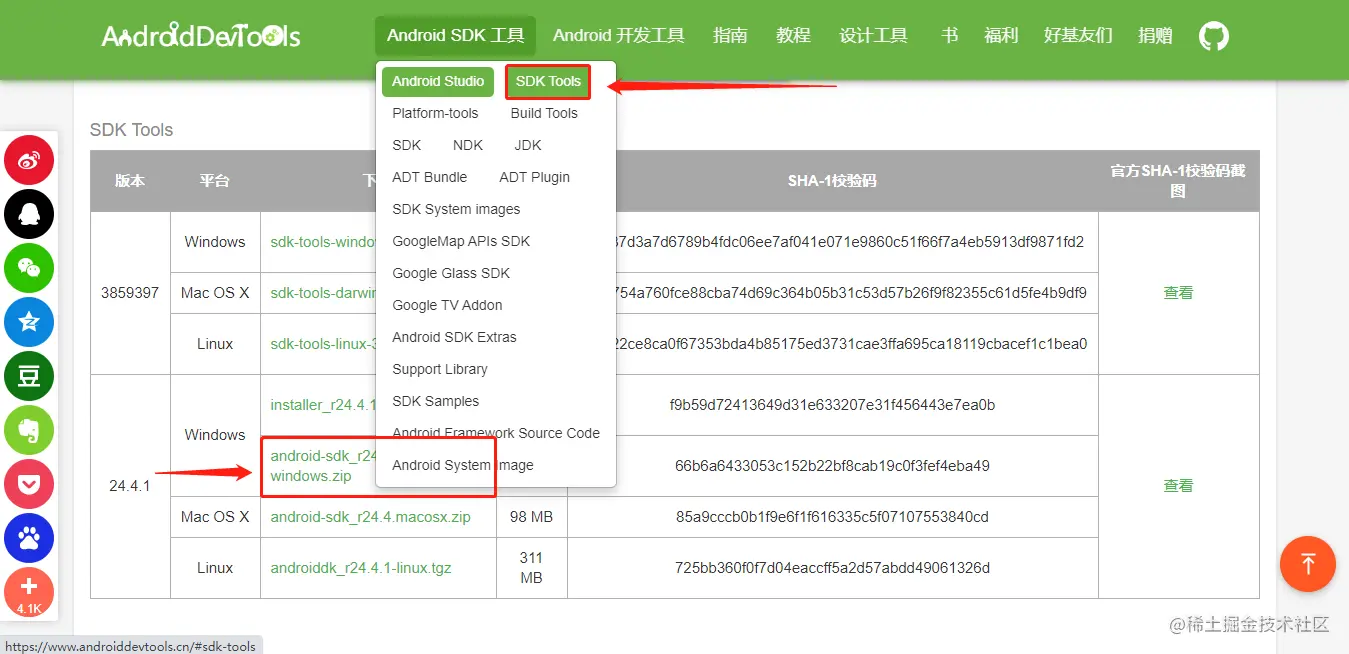Click SHA-1 value 85a9cccb0b1f9e6f1f616335c5f07107553840cd
Screen dimensions: 1349x654
[x=832, y=517]
